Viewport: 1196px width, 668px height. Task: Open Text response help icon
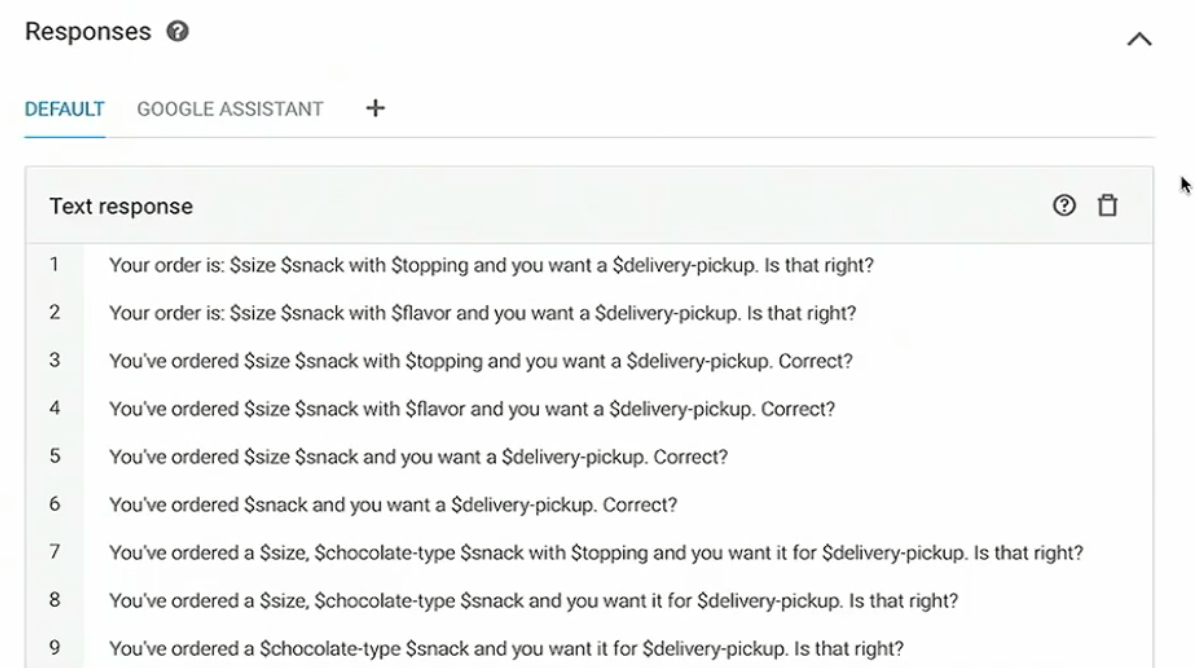point(1064,205)
